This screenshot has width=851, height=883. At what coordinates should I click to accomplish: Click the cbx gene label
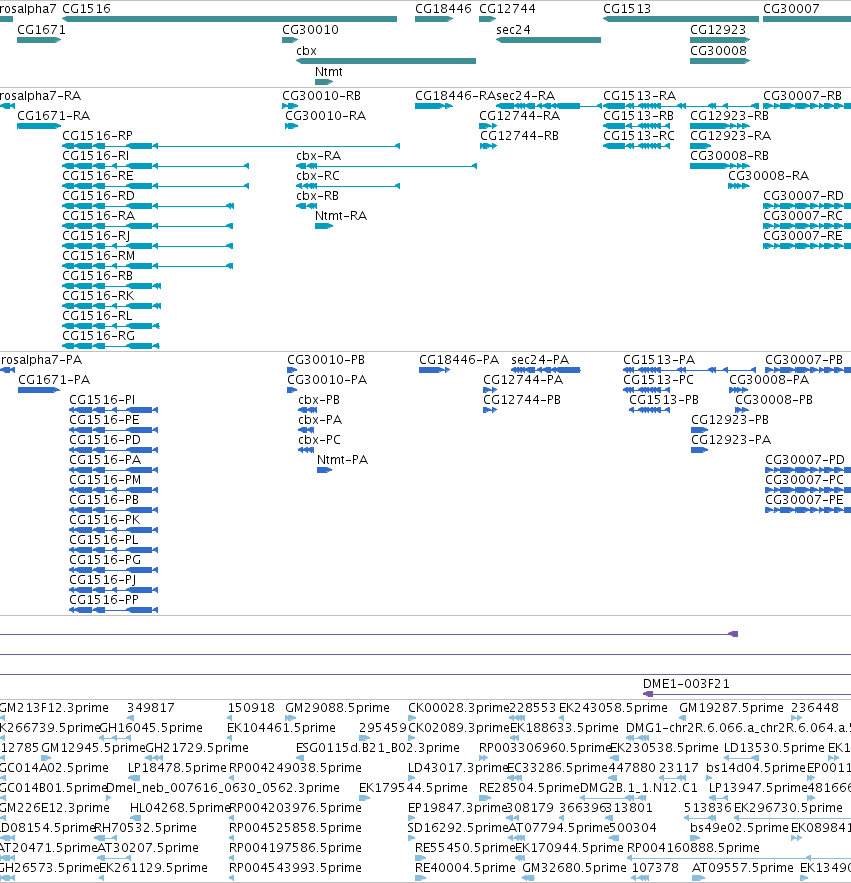306,51
